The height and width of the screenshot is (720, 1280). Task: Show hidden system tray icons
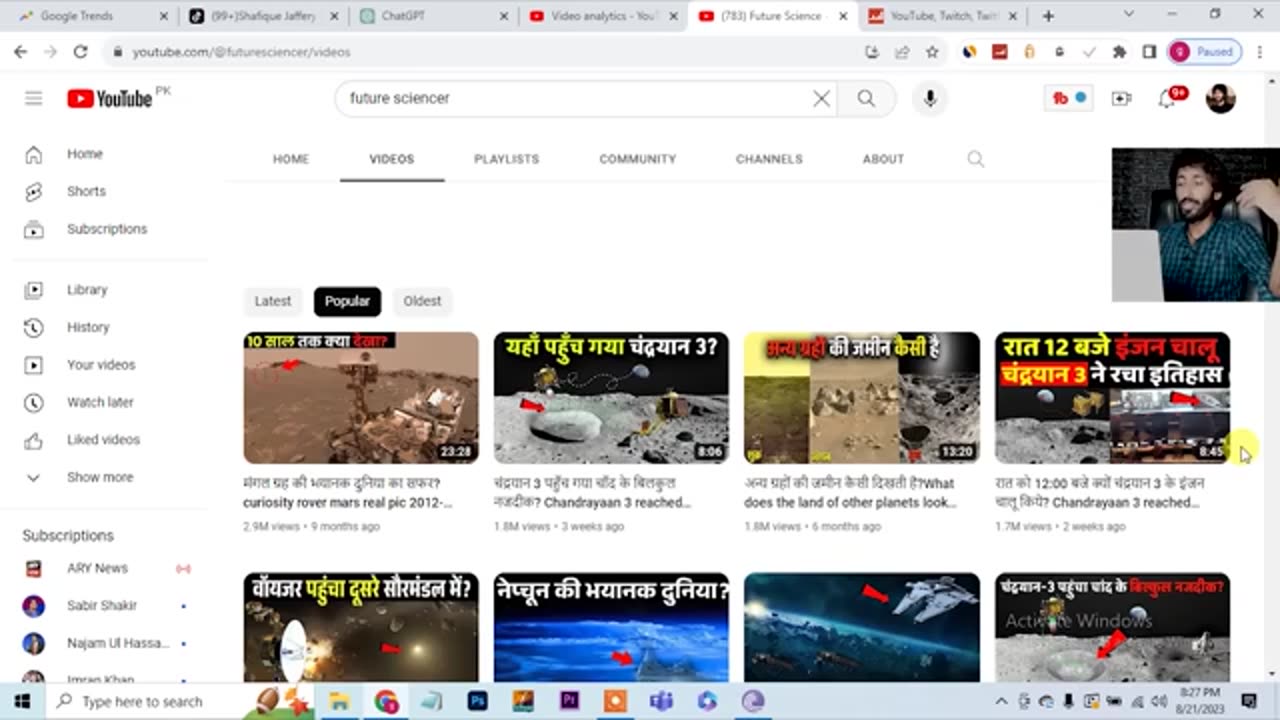click(1001, 701)
